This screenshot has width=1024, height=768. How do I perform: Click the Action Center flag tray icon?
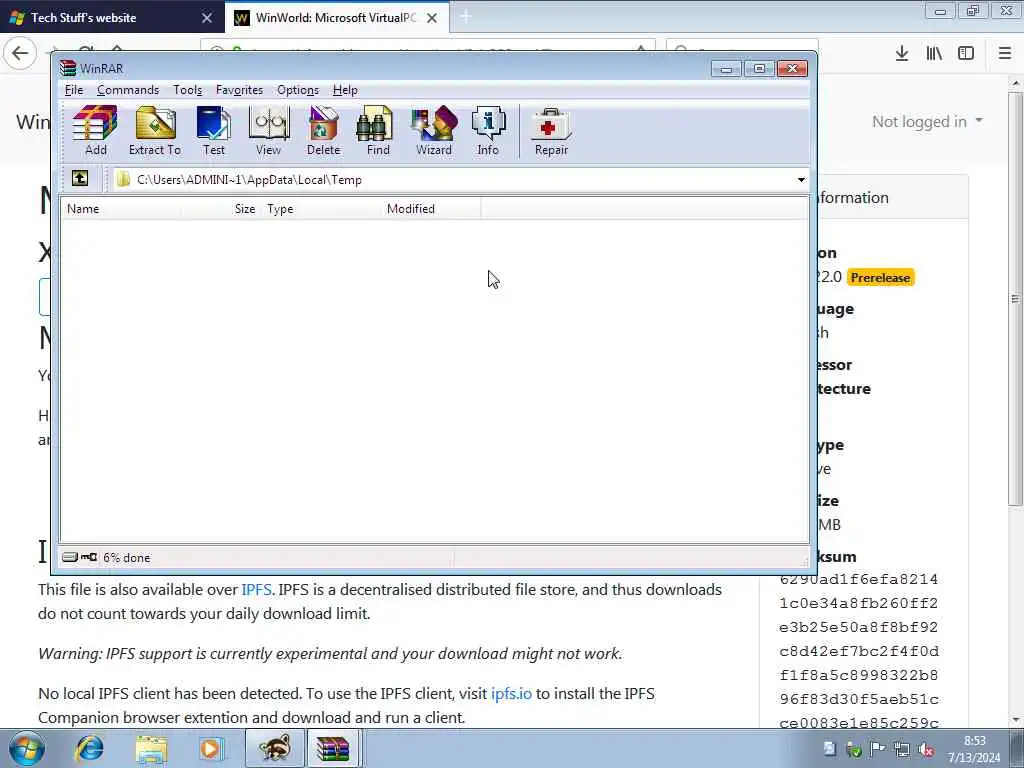878,750
